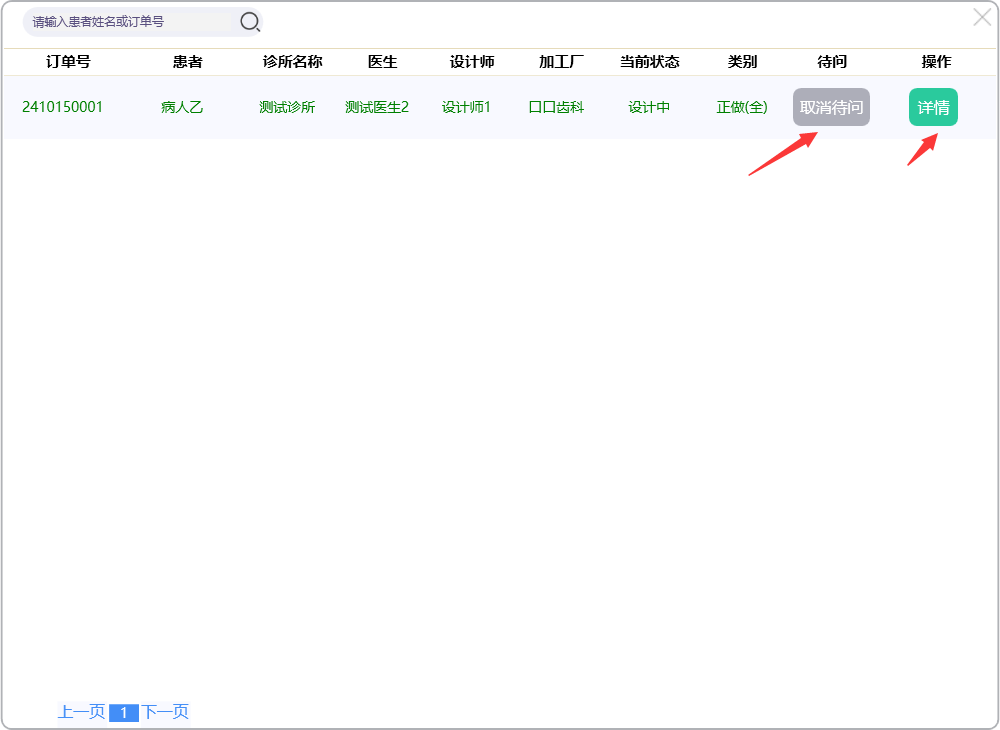The image size is (1000, 730).
Task: Select page number 1 in pagination
Action: 123,713
